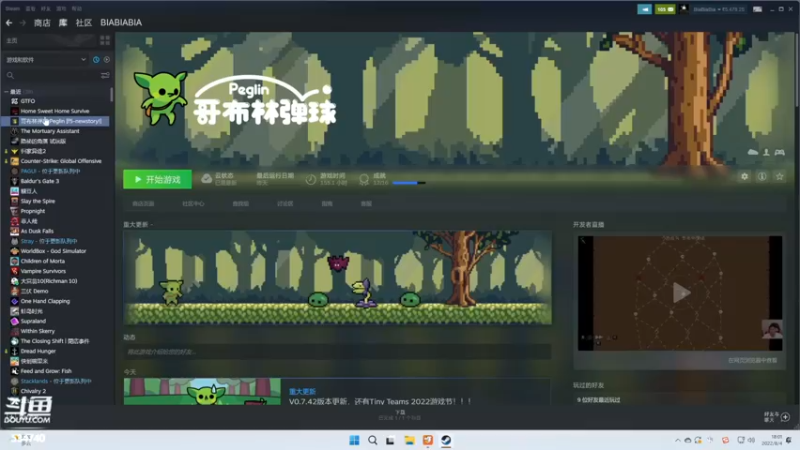Toggle the ready-to-play filter icon
Image resolution: width=800 pixels, height=450 pixels.
[x=107, y=60]
